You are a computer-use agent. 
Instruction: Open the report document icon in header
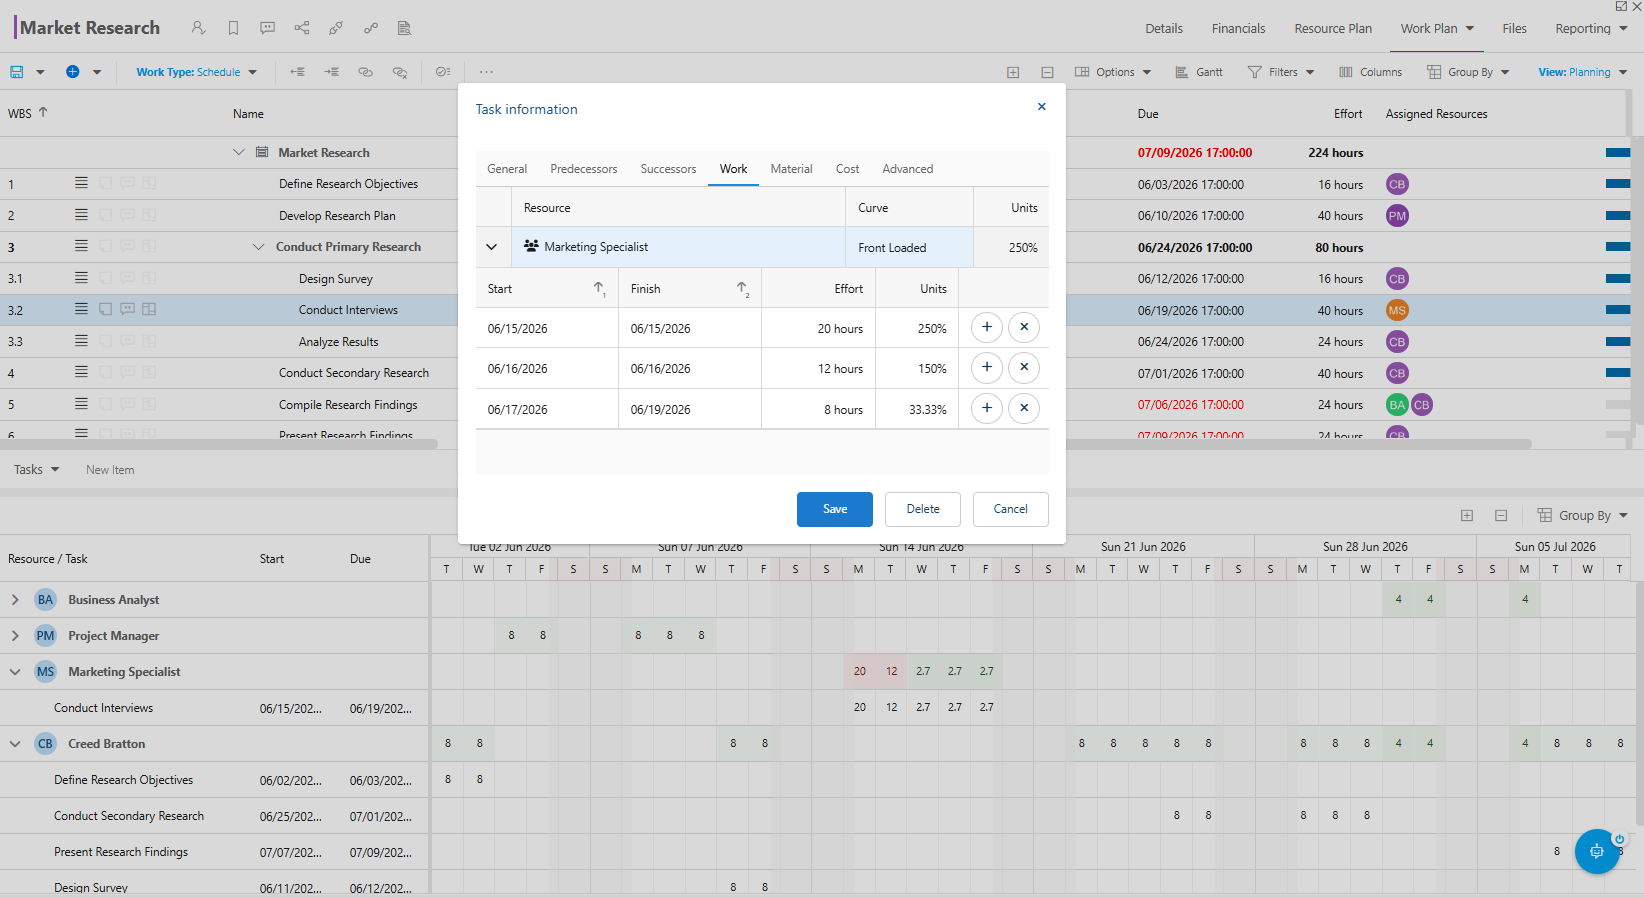pyautogui.click(x=404, y=28)
